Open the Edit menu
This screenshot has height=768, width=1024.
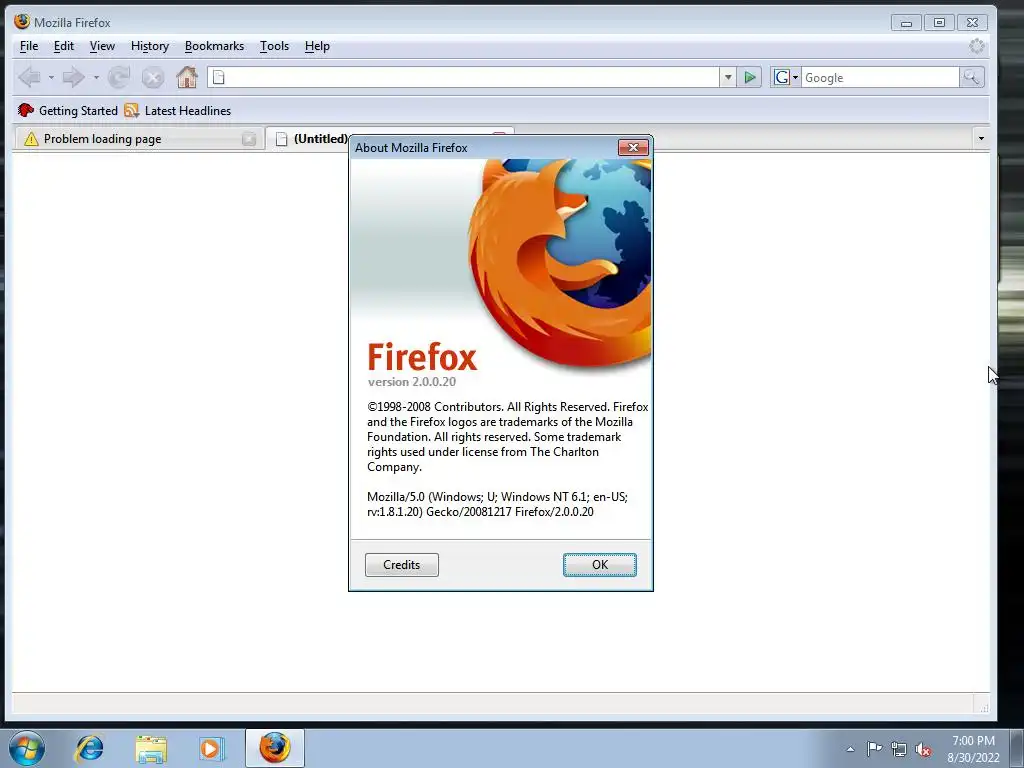(x=63, y=46)
